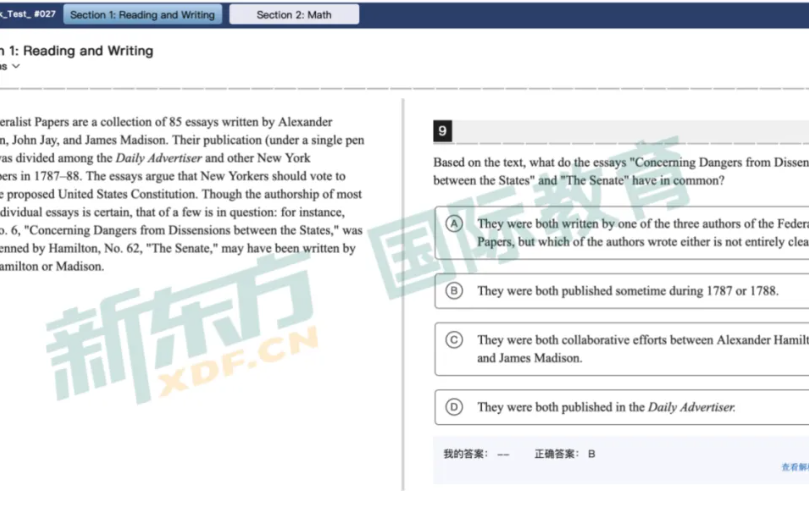Click the Reading and Writing section heading
The height and width of the screenshot is (507, 809).
click(x=80, y=51)
